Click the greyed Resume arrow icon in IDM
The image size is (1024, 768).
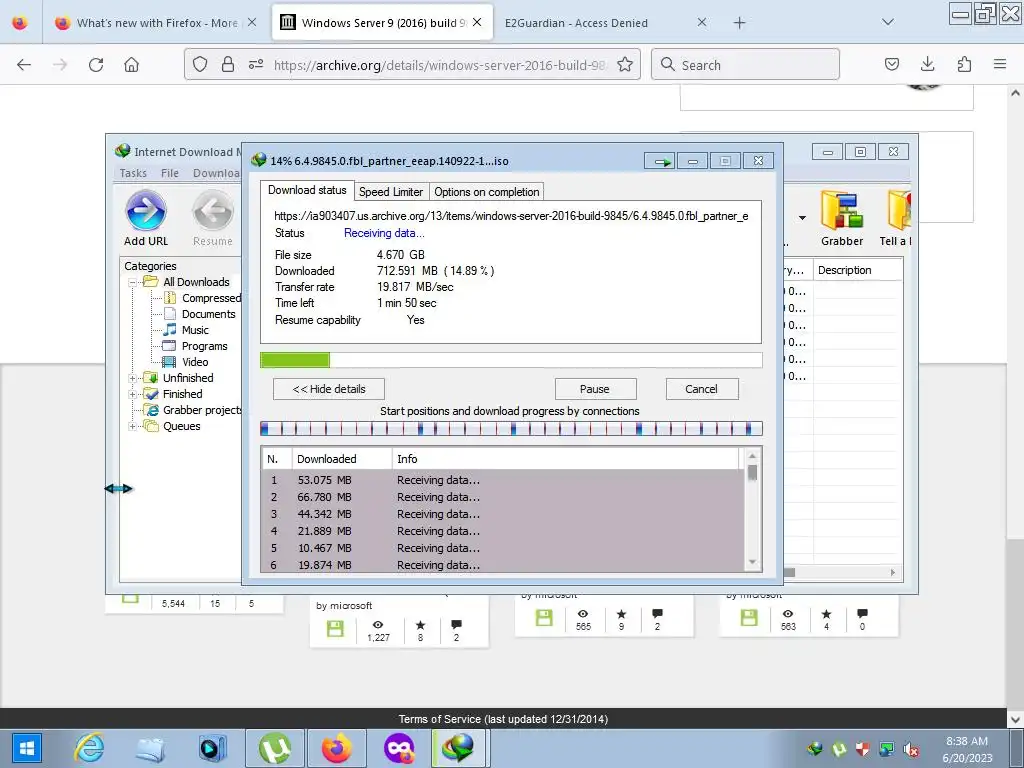[213, 211]
